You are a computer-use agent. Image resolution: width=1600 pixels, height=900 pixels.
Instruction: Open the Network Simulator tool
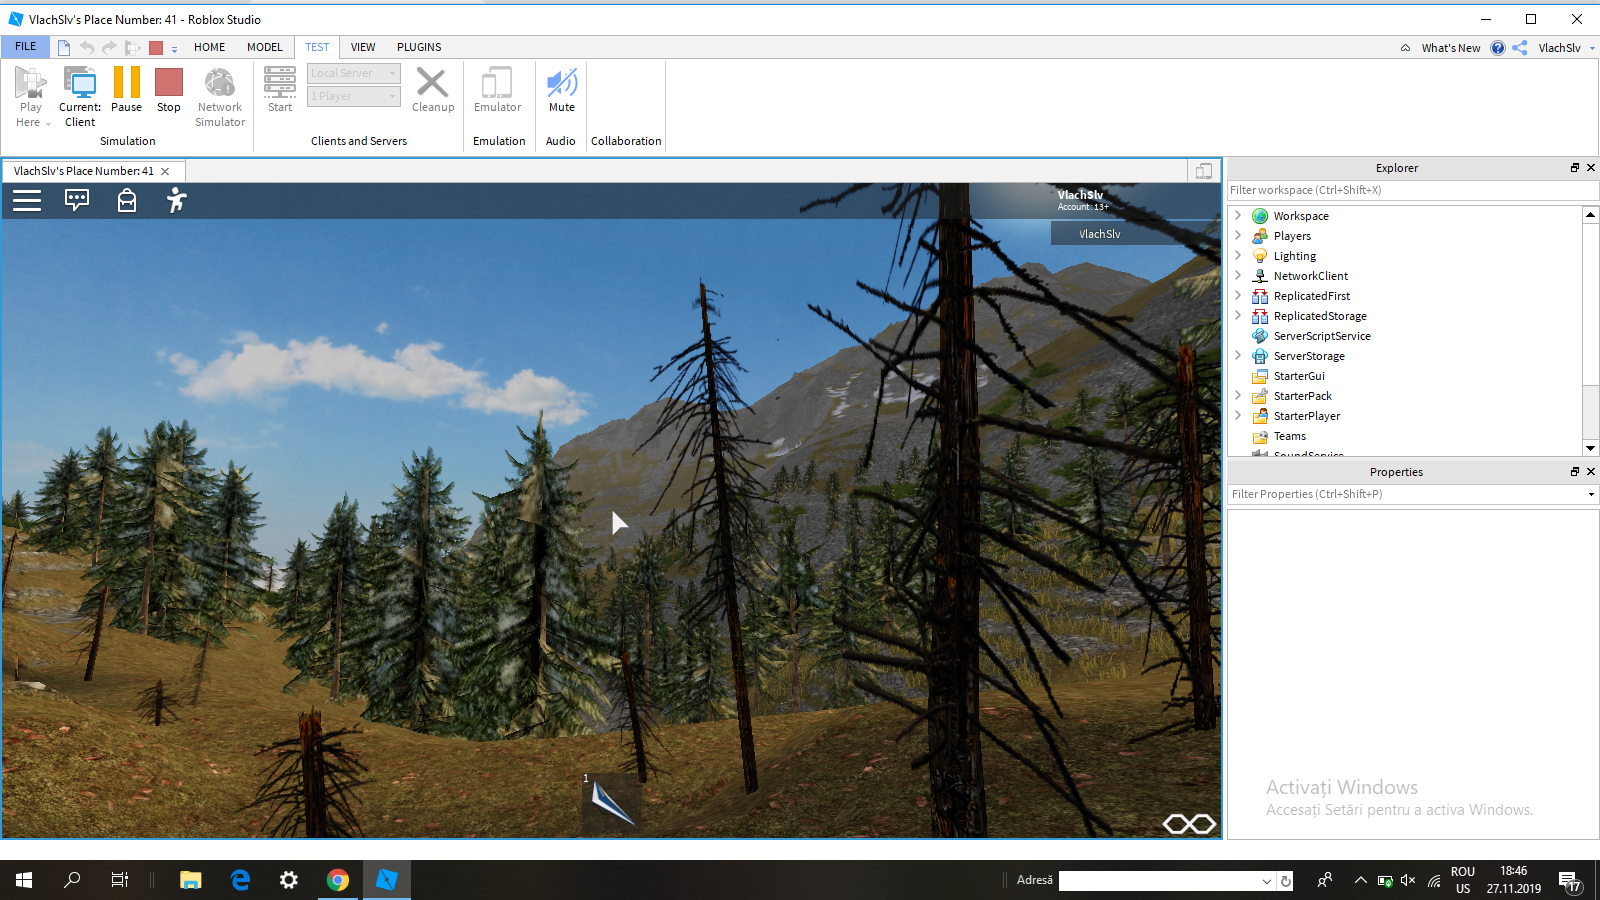tap(220, 97)
